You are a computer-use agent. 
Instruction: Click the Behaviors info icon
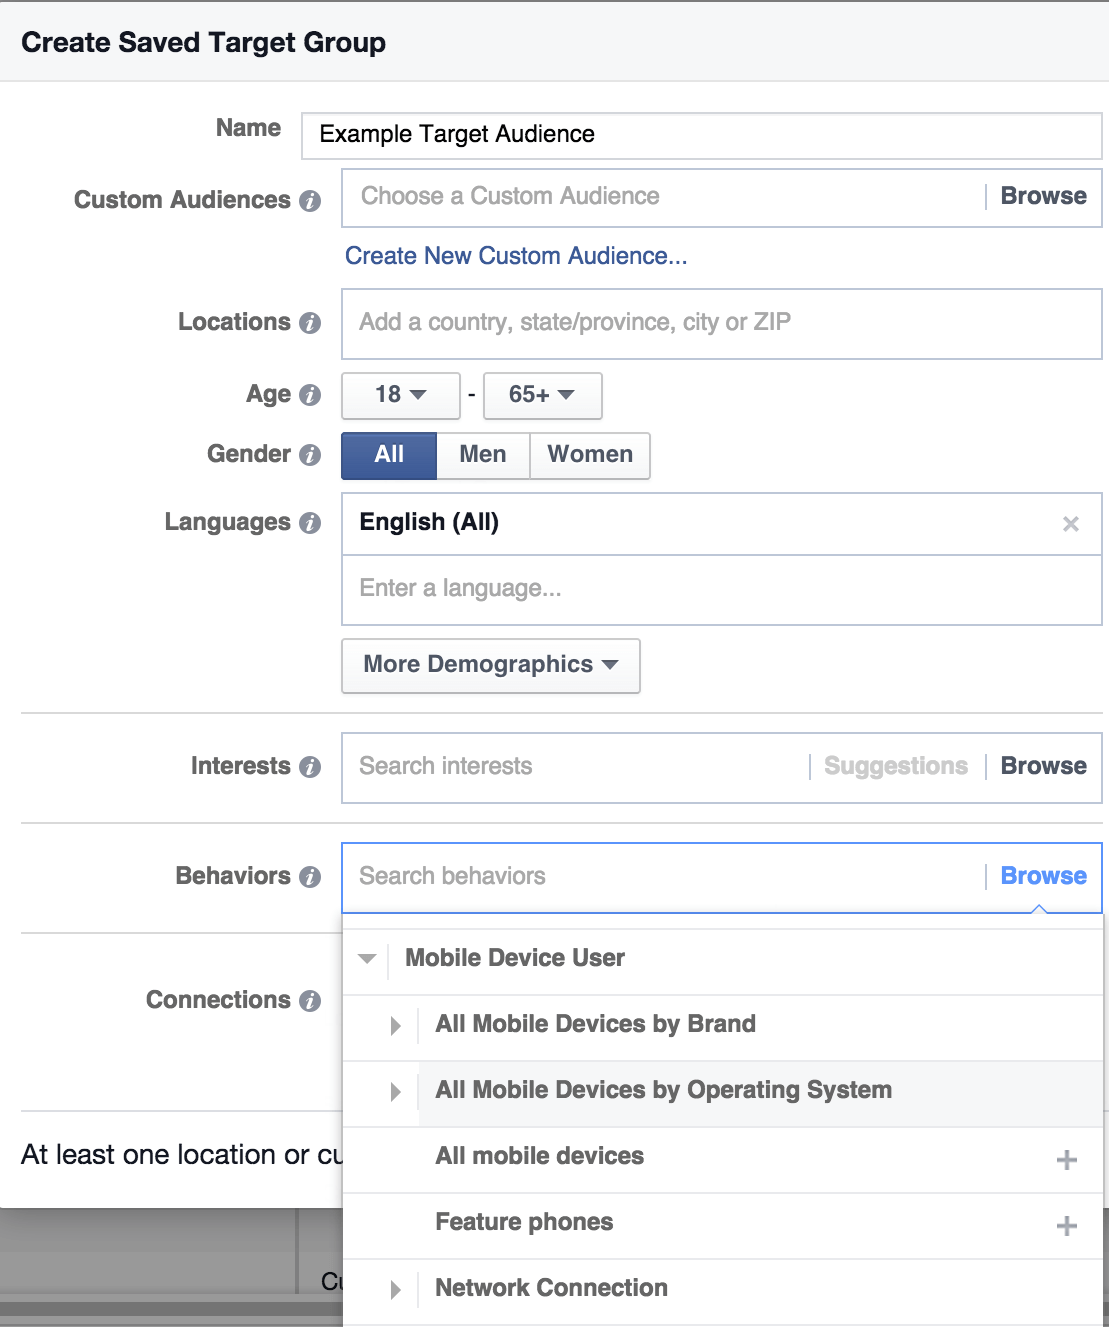311,877
